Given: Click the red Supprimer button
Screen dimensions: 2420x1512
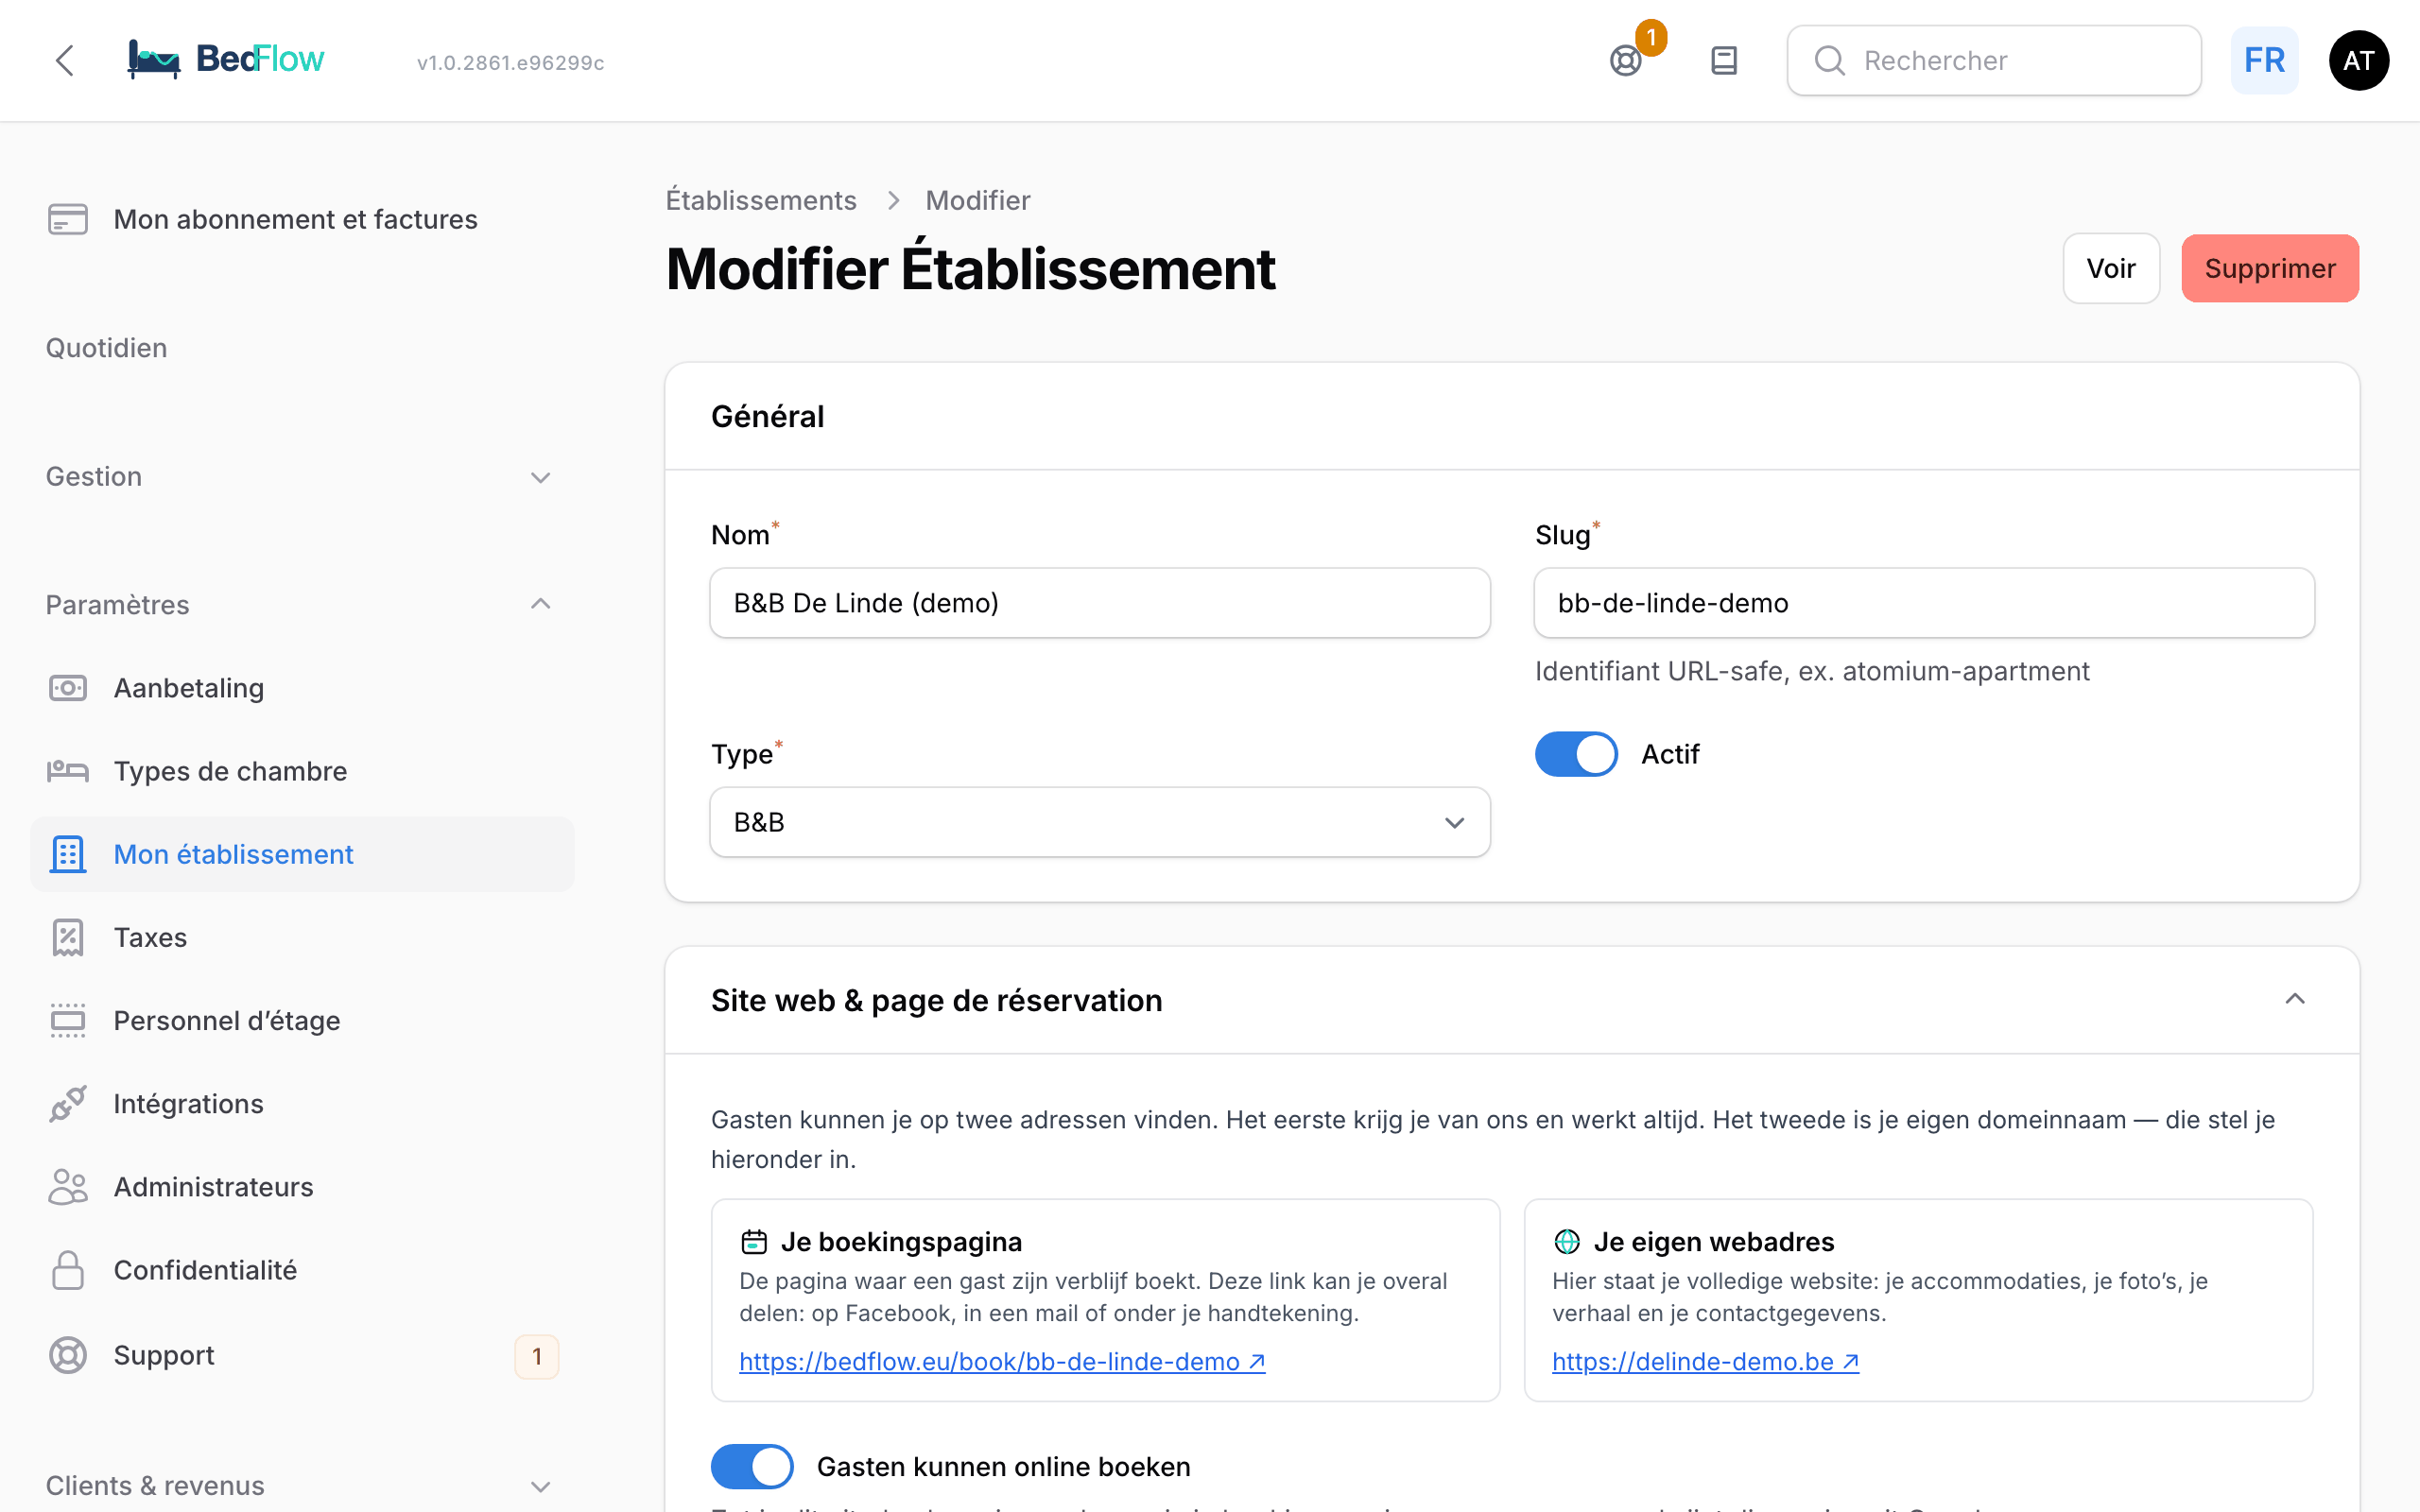Looking at the screenshot, I should tap(2270, 268).
